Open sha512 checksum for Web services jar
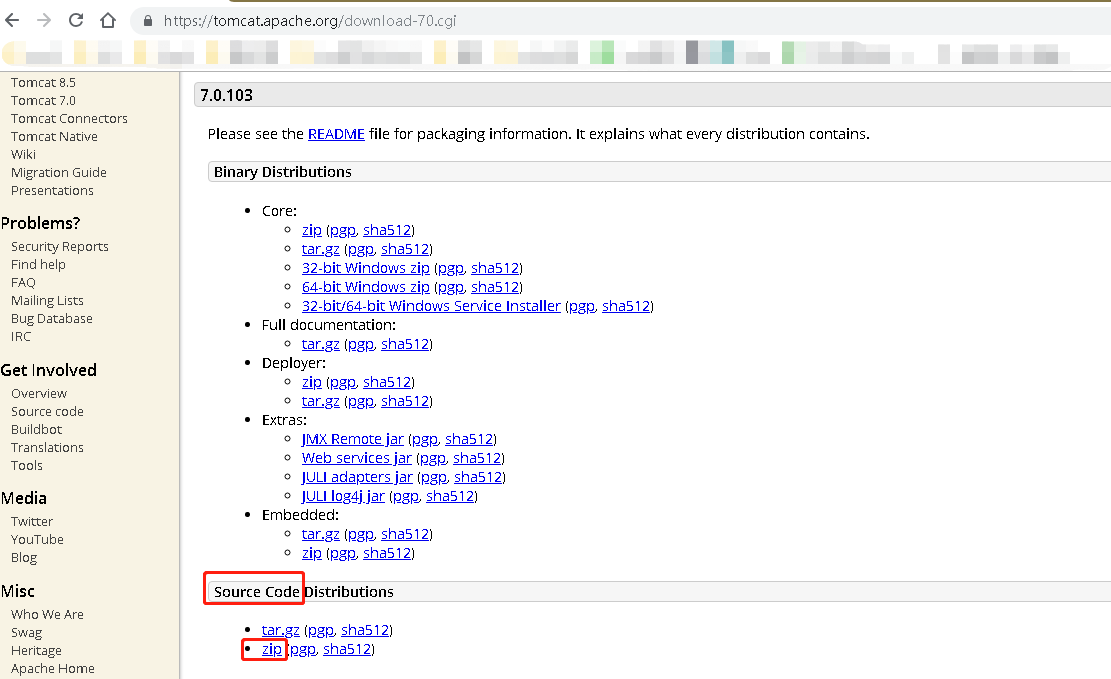The width and height of the screenshot is (1111, 679). point(477,458)
